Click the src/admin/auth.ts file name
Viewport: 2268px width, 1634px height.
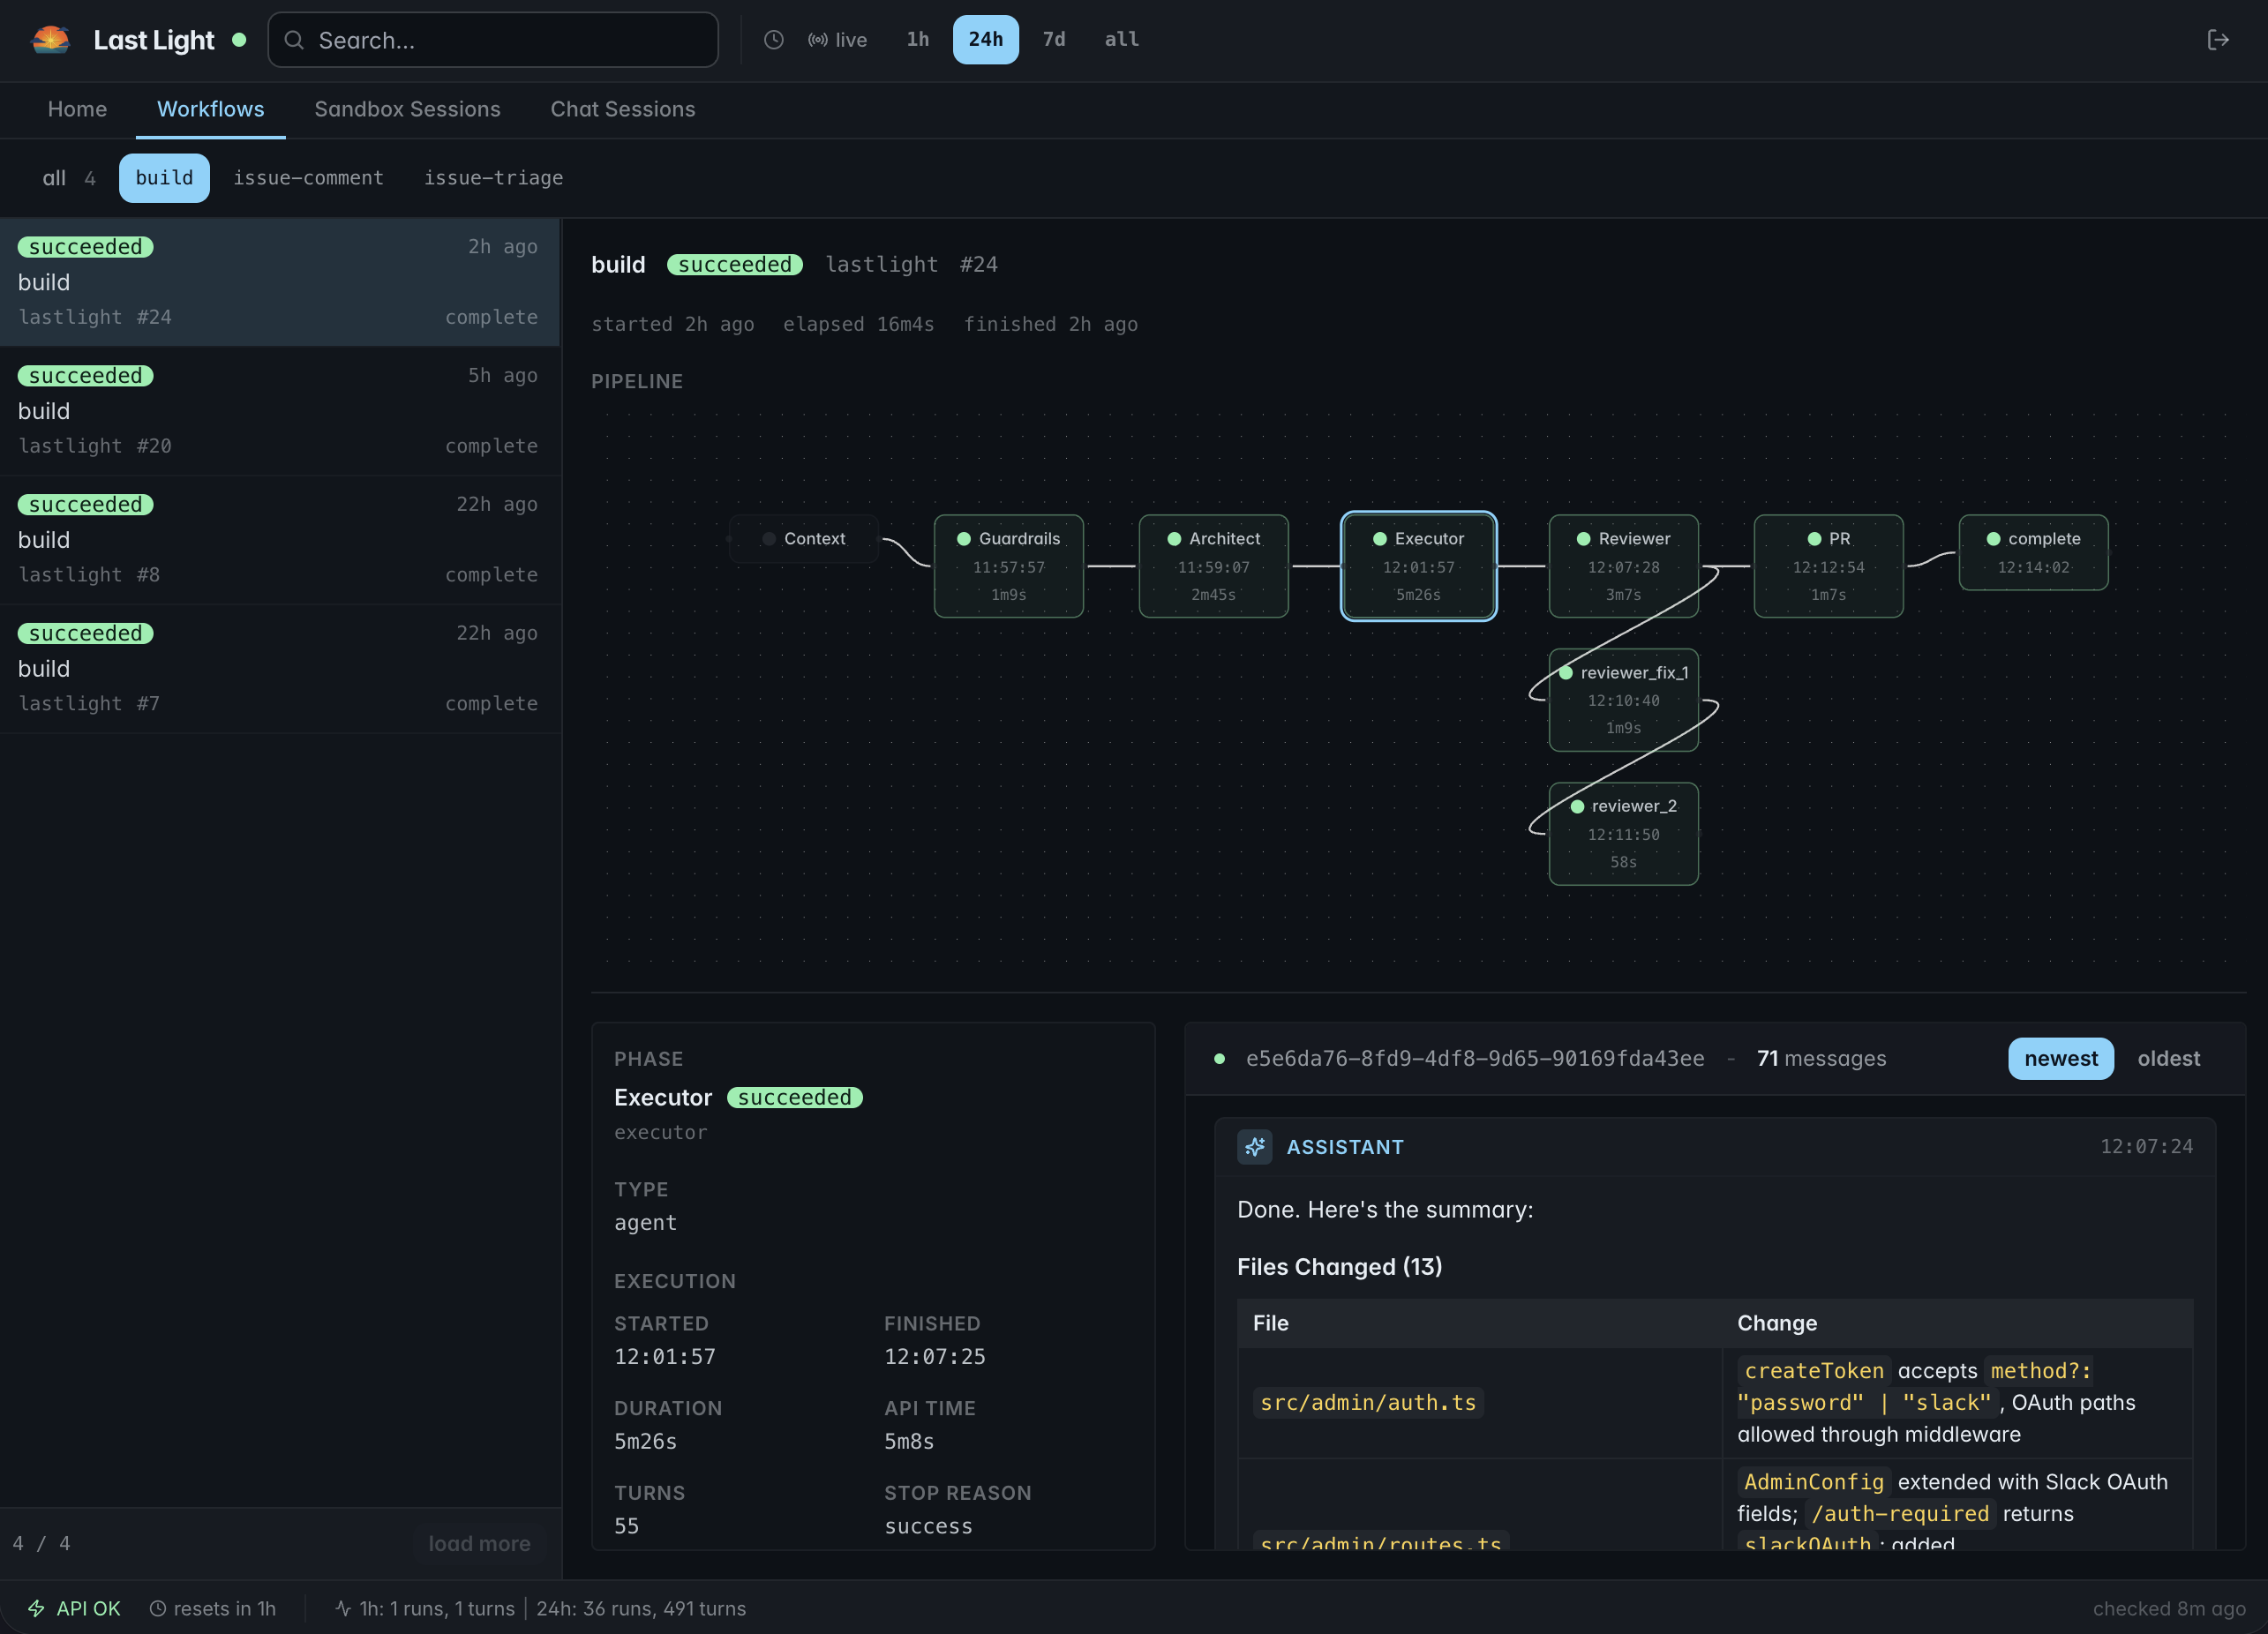(1367, 1402)
